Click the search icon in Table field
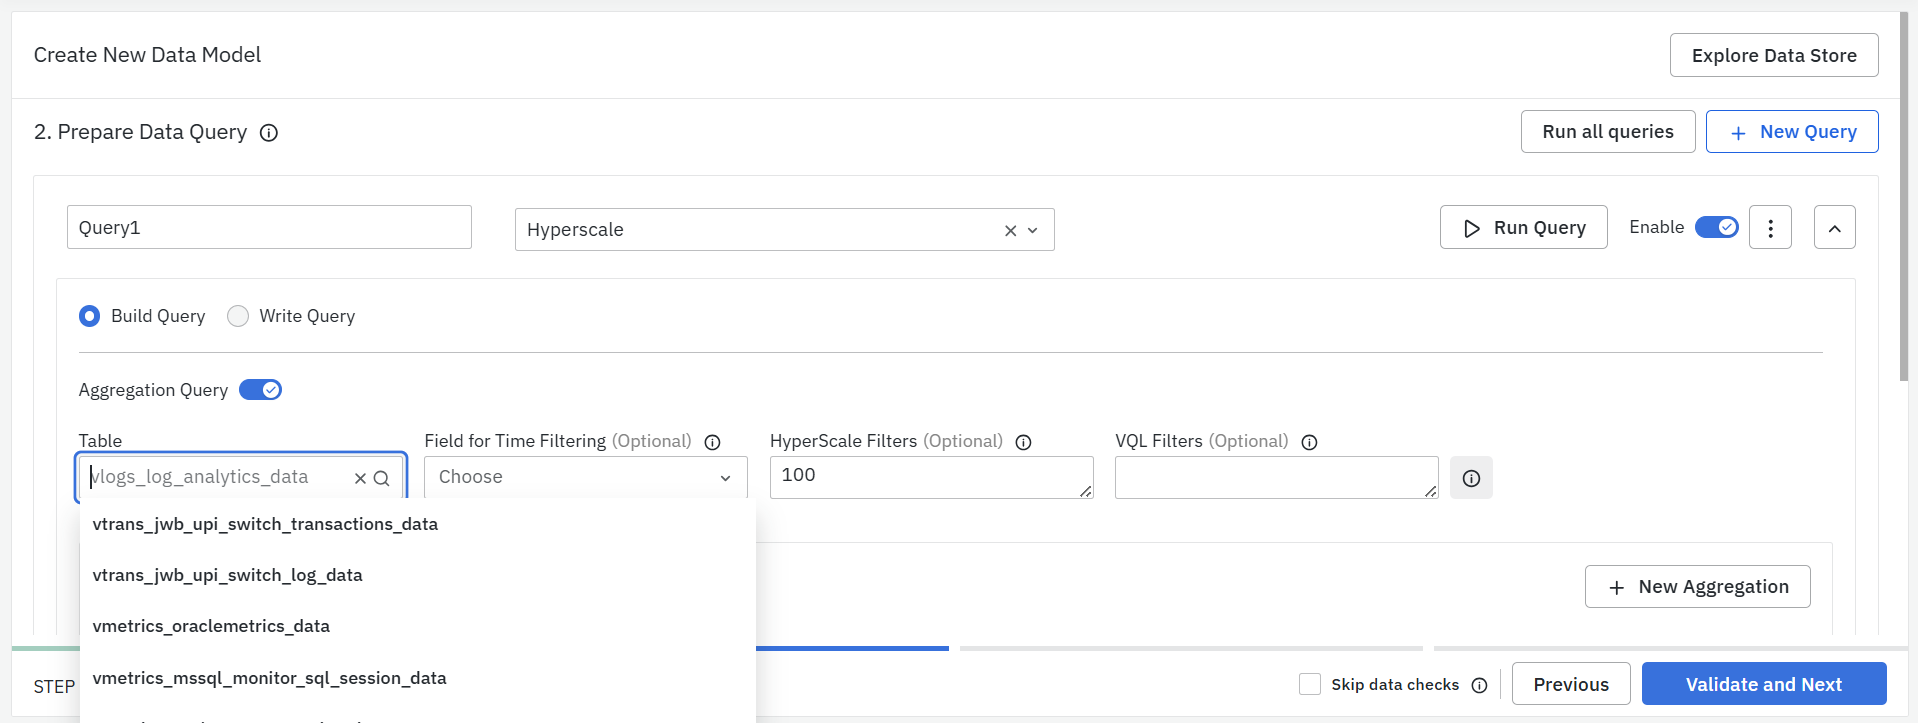 [x=381, y=479]
